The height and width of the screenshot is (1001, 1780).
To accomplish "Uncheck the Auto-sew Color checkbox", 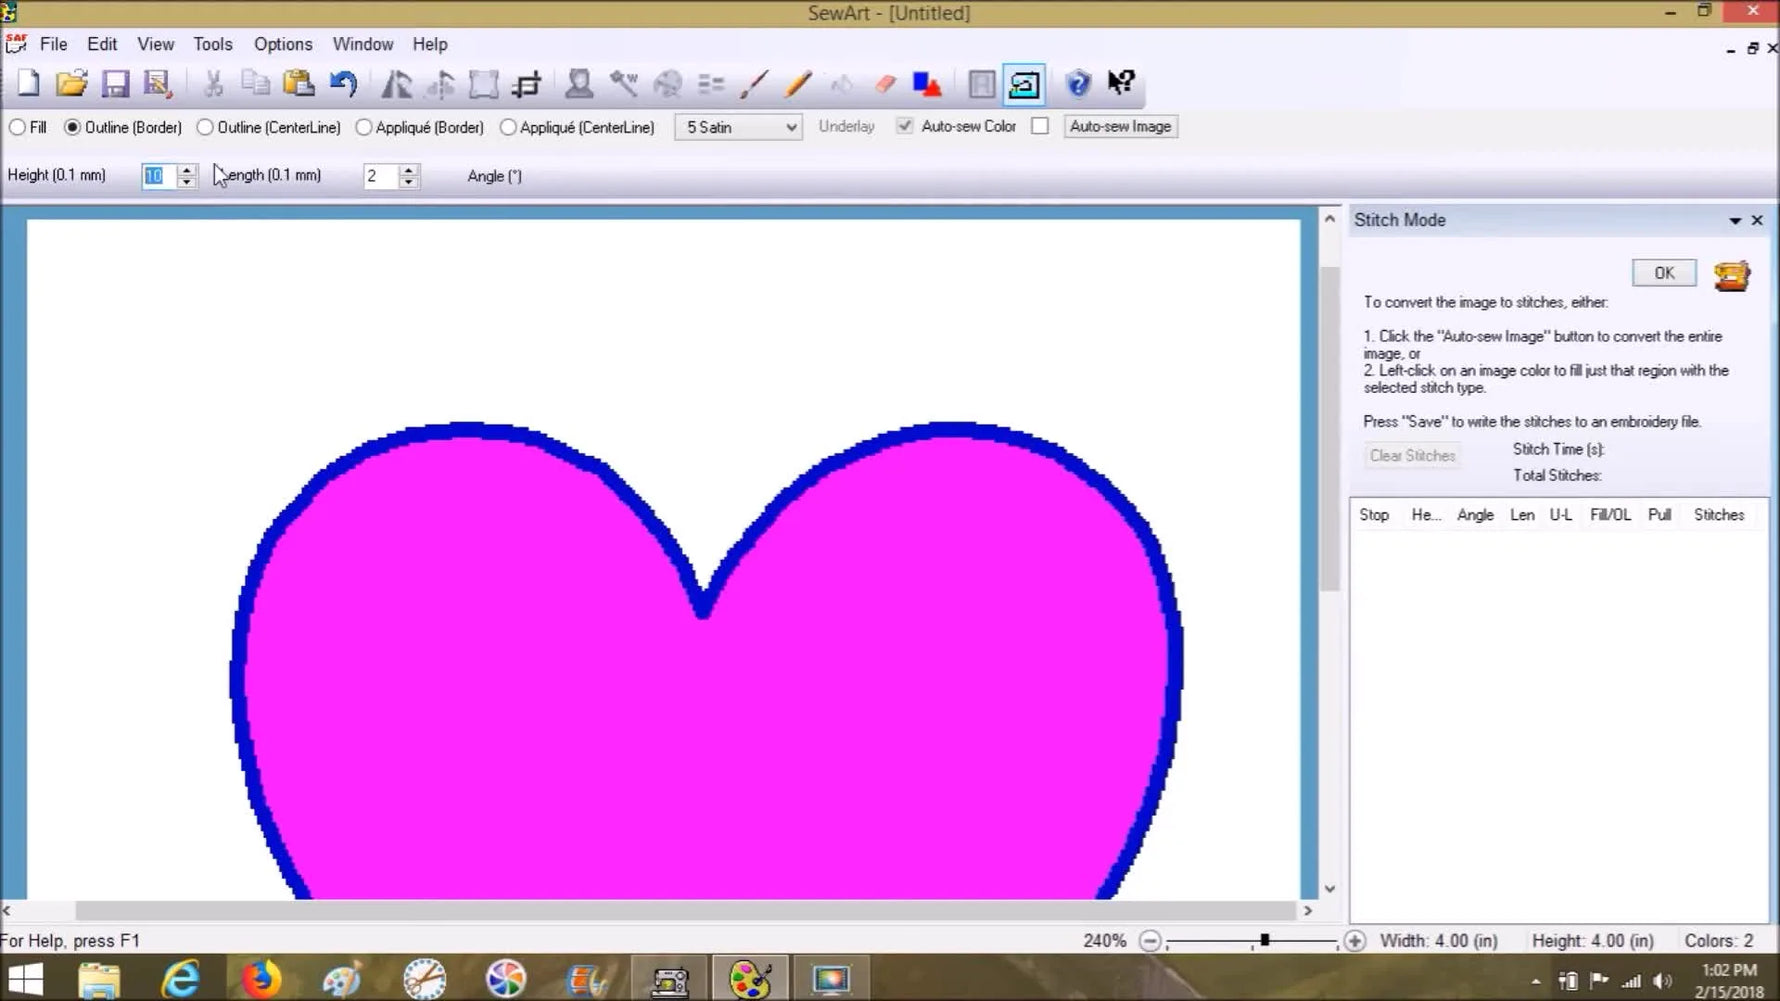I will pyautogui.click(x=905, y=126).
